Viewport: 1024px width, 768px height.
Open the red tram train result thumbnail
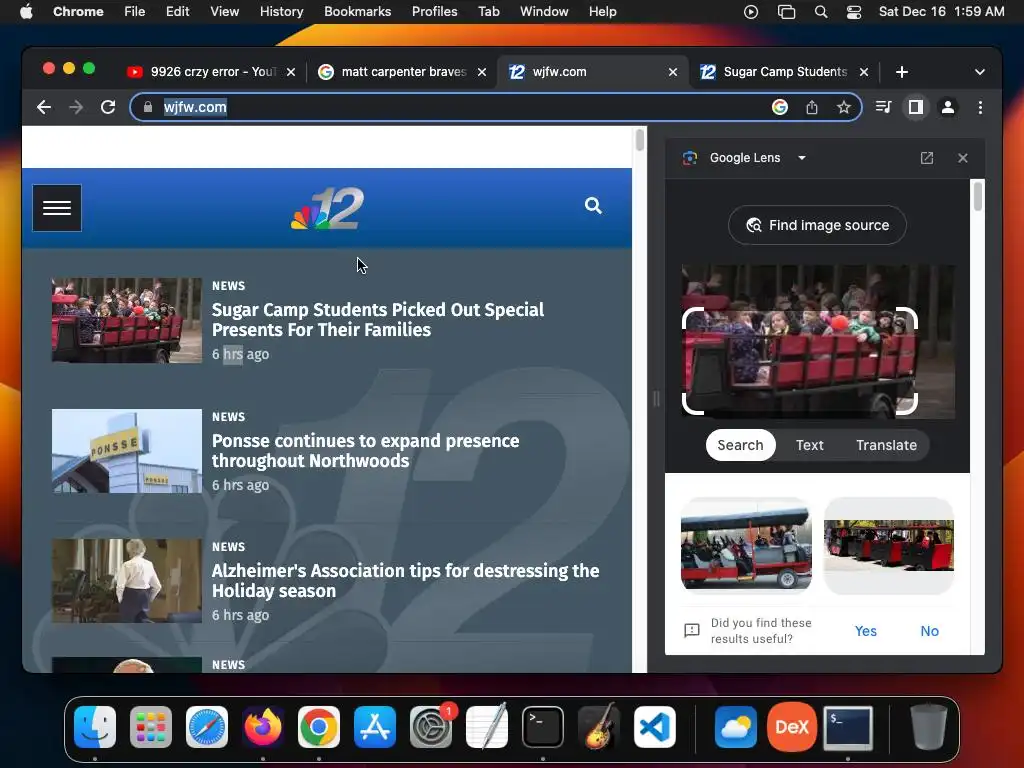(889, 545)
